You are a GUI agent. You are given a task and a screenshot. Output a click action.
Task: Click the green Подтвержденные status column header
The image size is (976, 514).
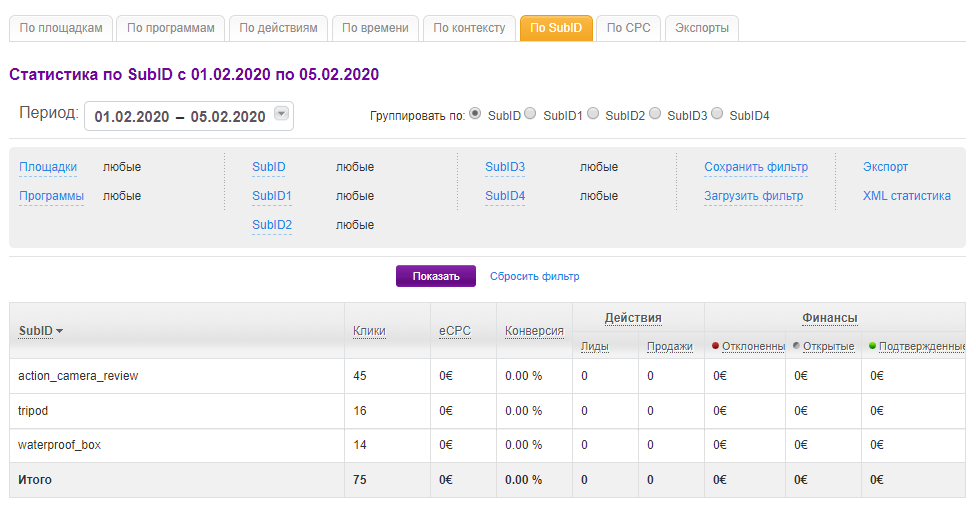(920, 346)
